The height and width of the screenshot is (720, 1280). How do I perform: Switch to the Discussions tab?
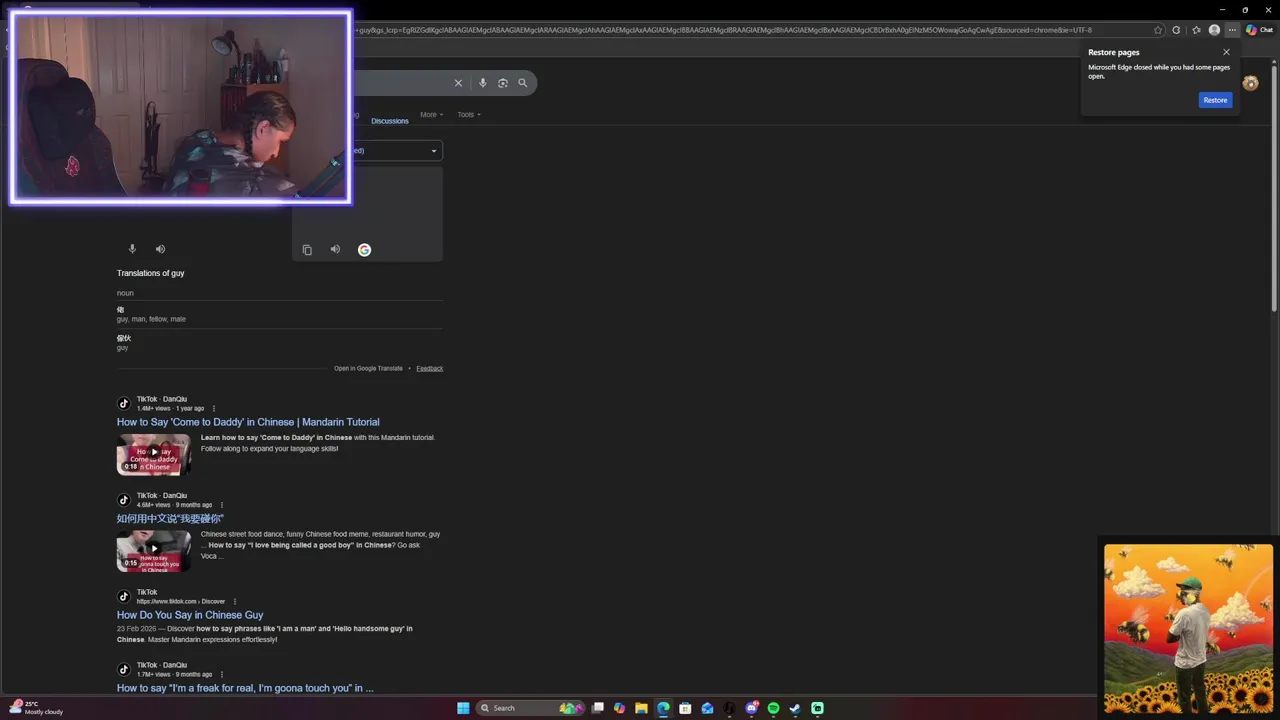pos(390,121)
